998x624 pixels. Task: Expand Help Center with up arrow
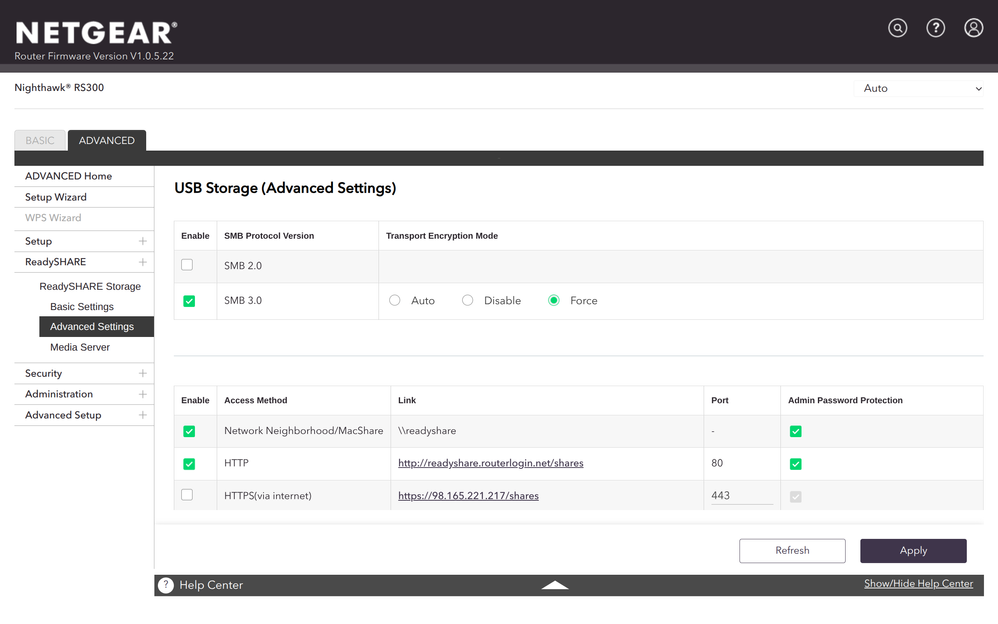point(555,585)
